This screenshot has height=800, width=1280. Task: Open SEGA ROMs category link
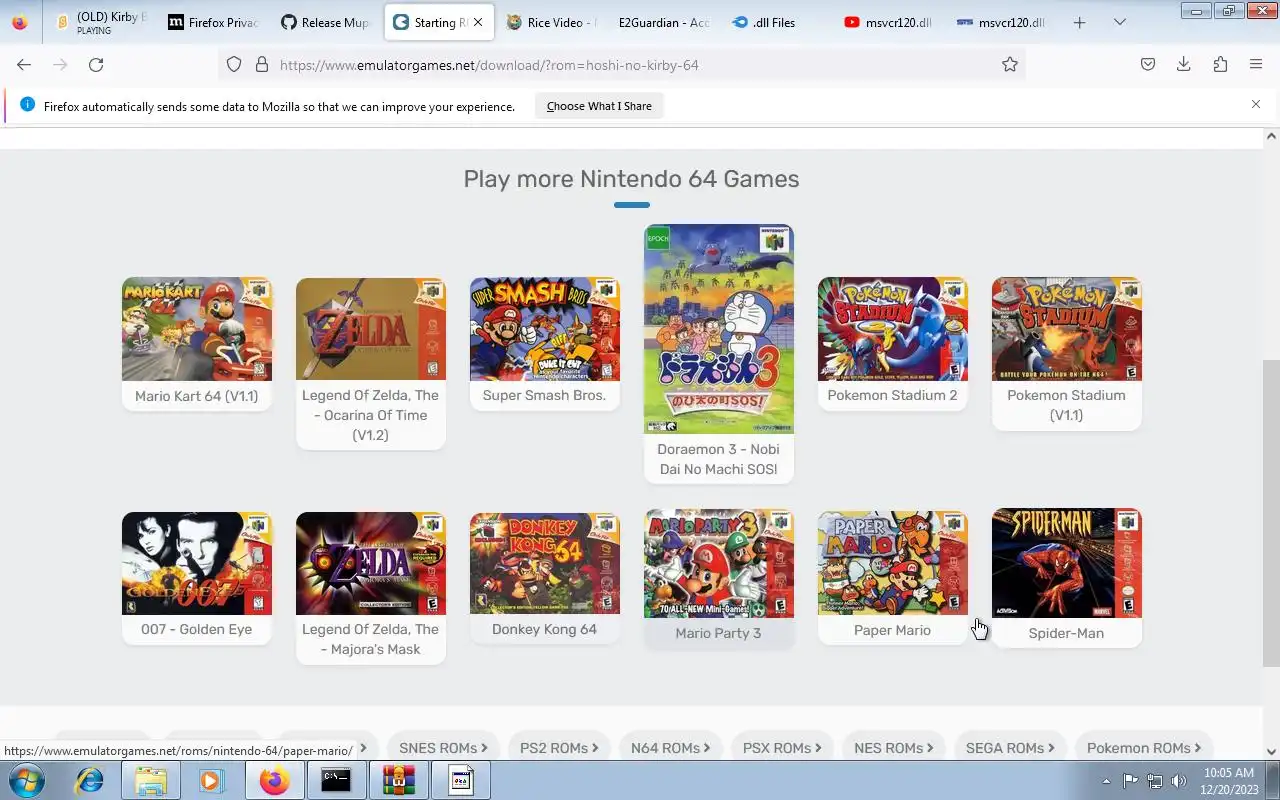(1009, 747)
